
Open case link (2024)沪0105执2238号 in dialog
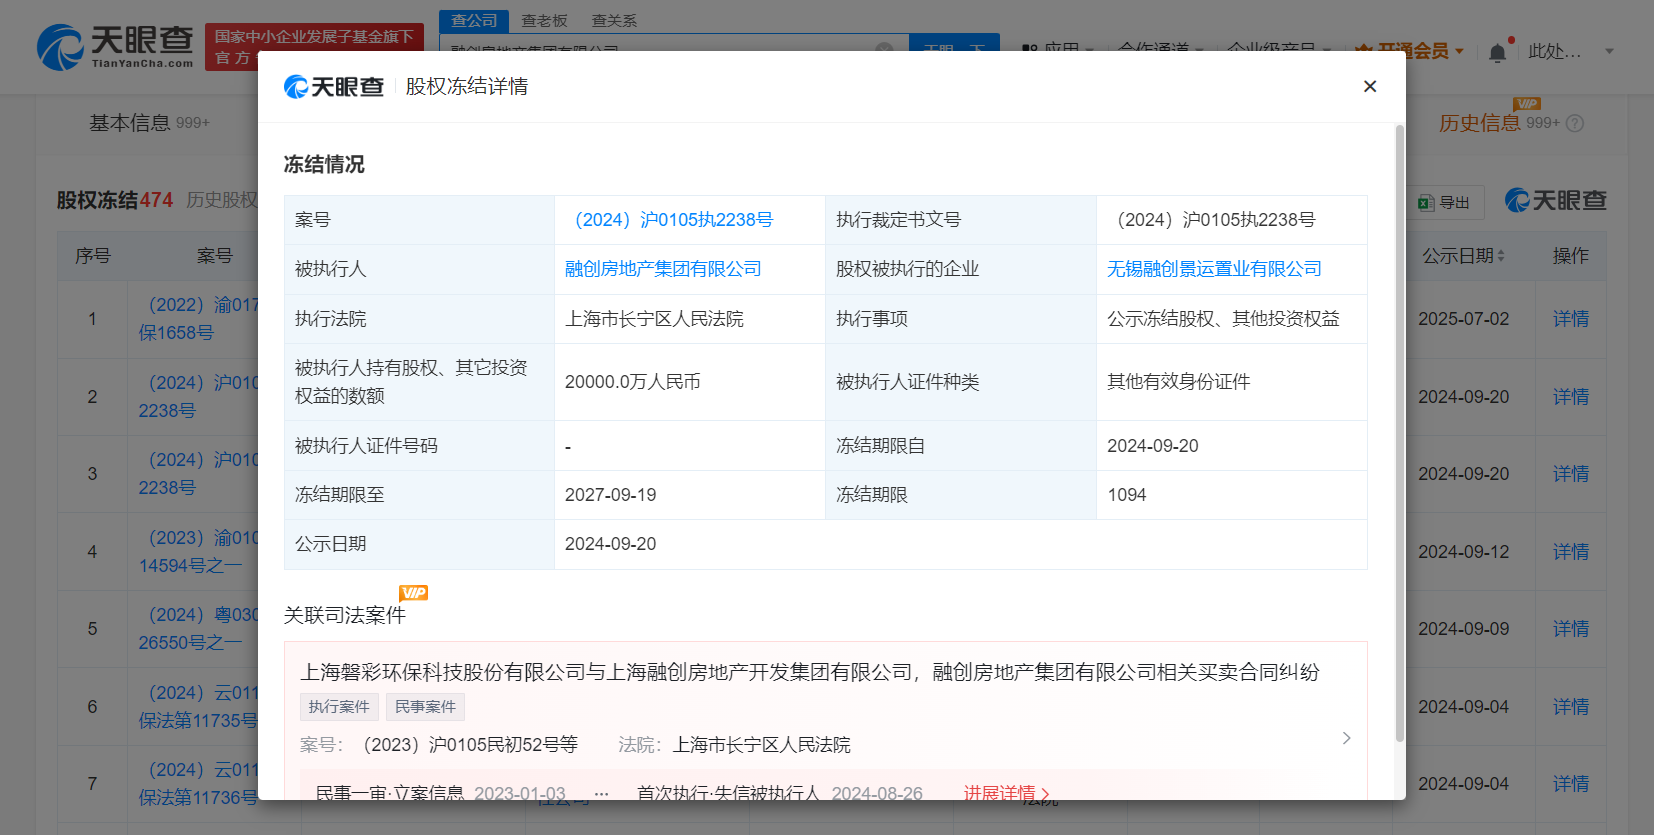click(x=669, y=220)
